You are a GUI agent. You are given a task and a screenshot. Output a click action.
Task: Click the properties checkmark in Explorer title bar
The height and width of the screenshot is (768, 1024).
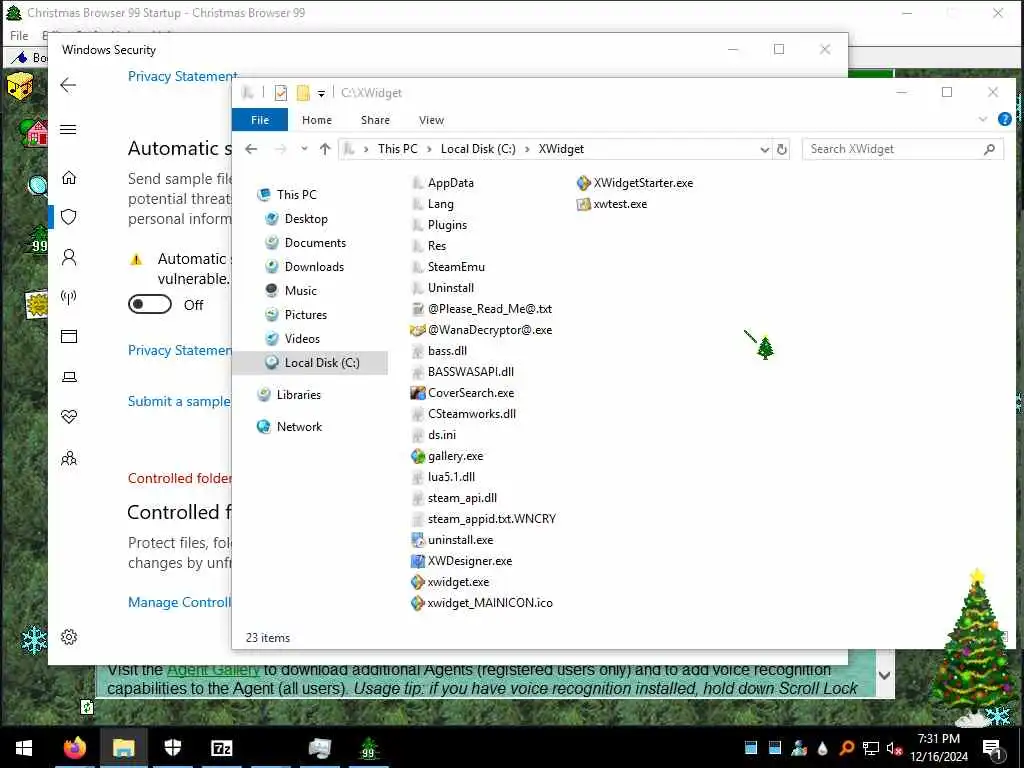click(281, 93)
